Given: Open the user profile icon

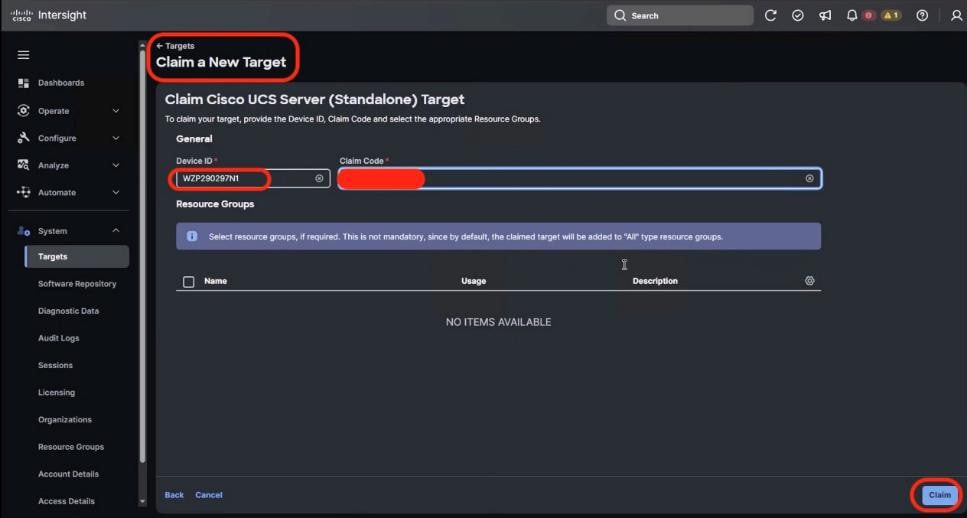Looking at the screenshot, I should point(957,15).
